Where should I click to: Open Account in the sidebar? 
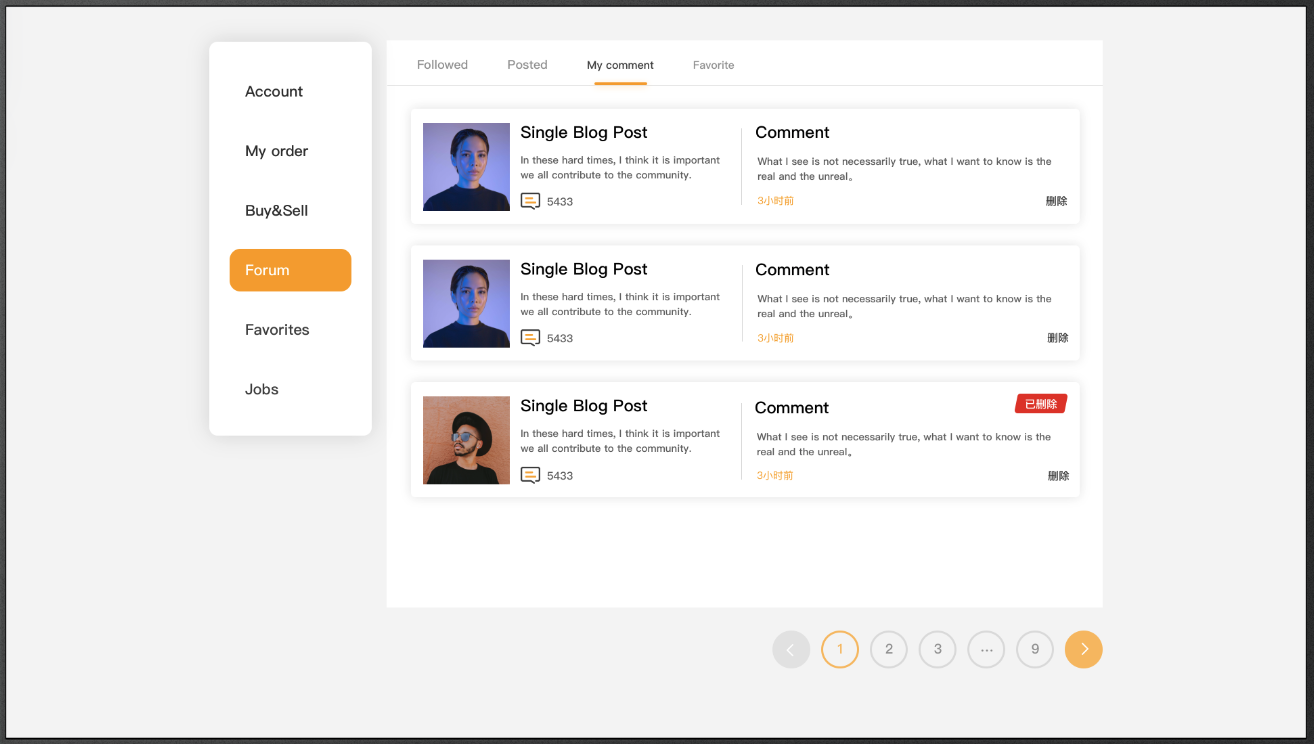[x=274, y=91]
